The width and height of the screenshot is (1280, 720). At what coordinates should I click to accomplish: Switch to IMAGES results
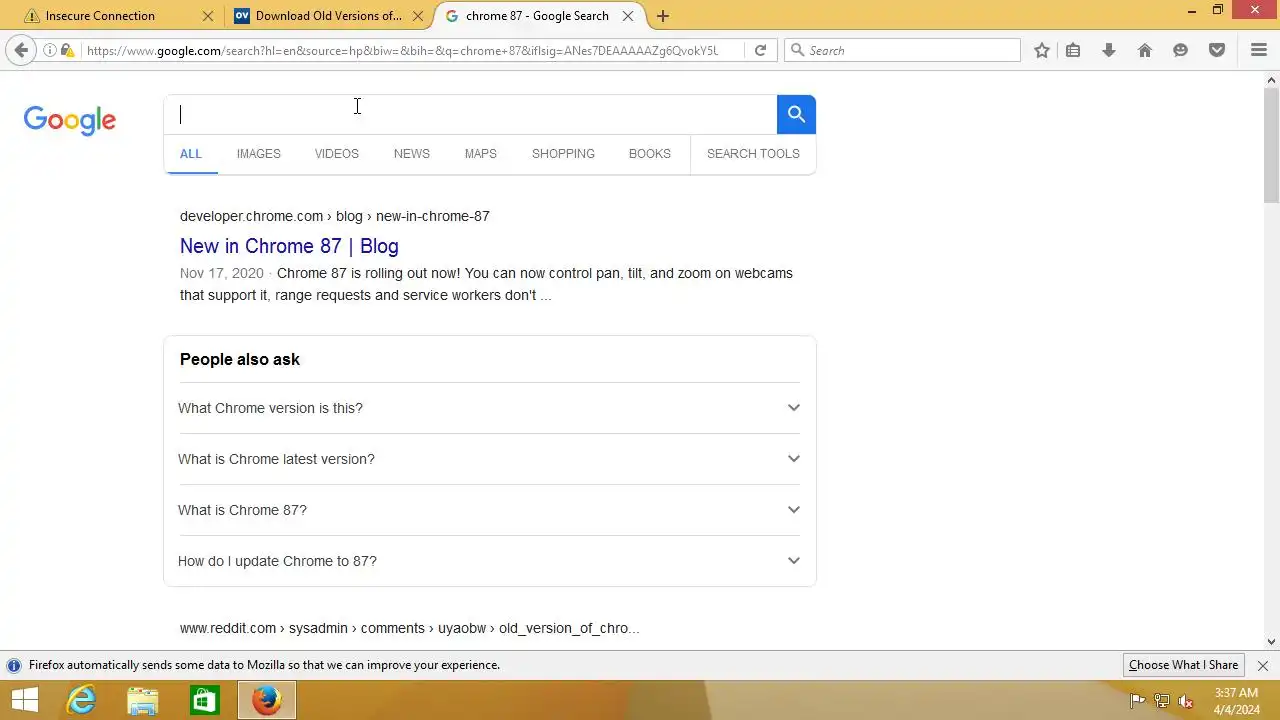[x=259, y=154]
